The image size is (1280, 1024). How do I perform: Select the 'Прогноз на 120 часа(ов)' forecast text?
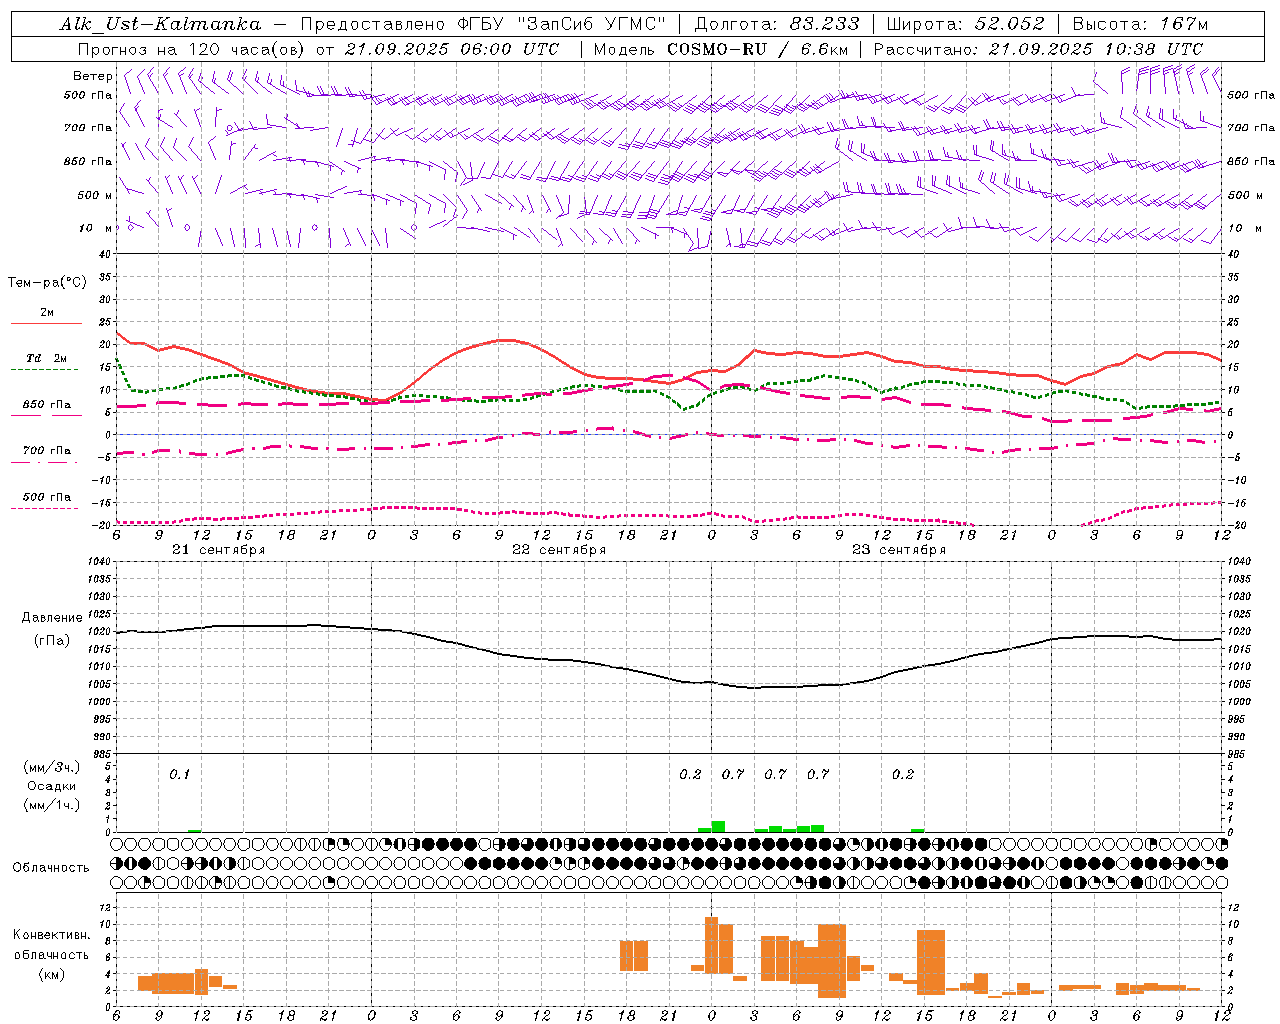tap(192, 49)
